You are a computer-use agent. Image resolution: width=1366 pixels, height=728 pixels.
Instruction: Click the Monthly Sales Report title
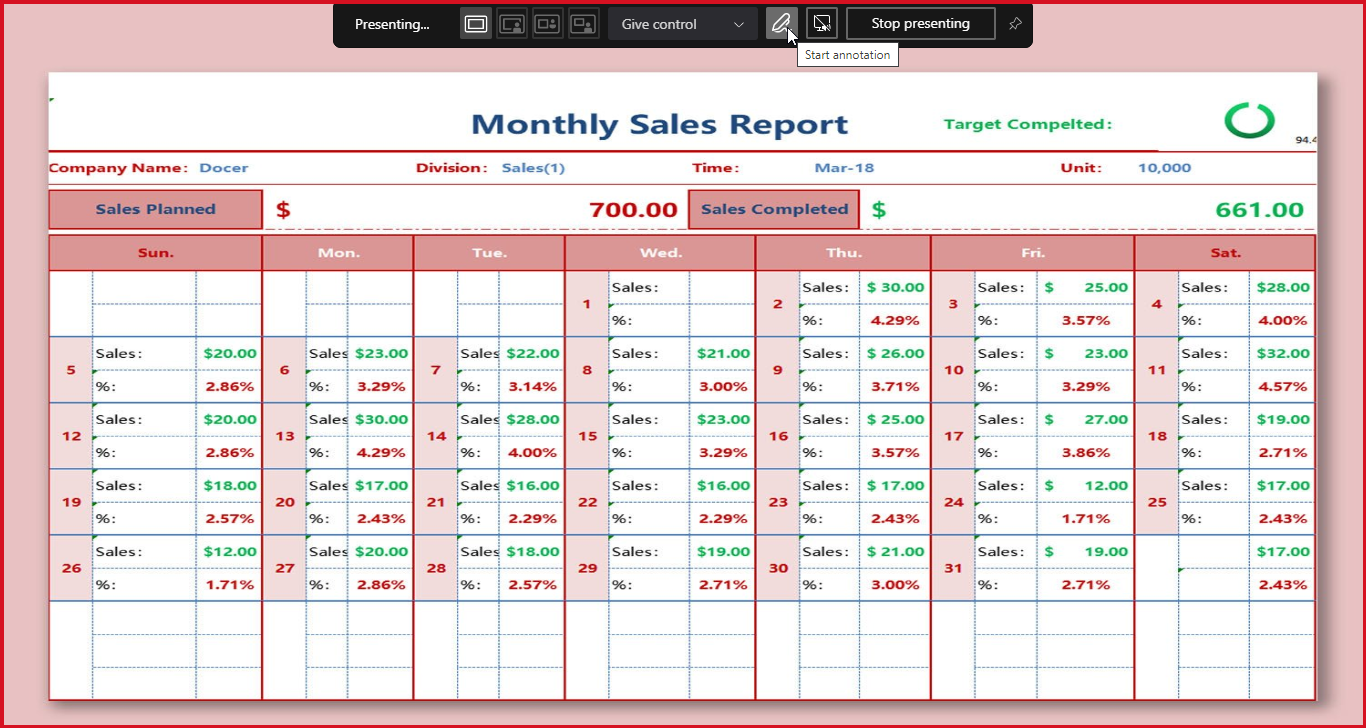coord(659,125)
